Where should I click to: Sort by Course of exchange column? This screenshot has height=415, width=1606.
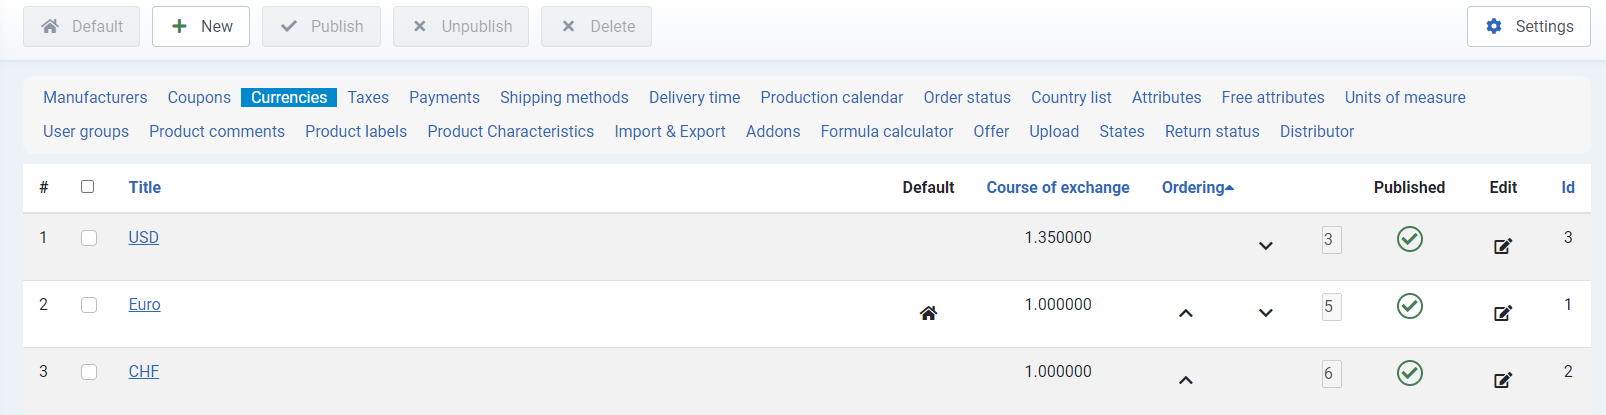pyautogui.click(x=1058, y=187)
